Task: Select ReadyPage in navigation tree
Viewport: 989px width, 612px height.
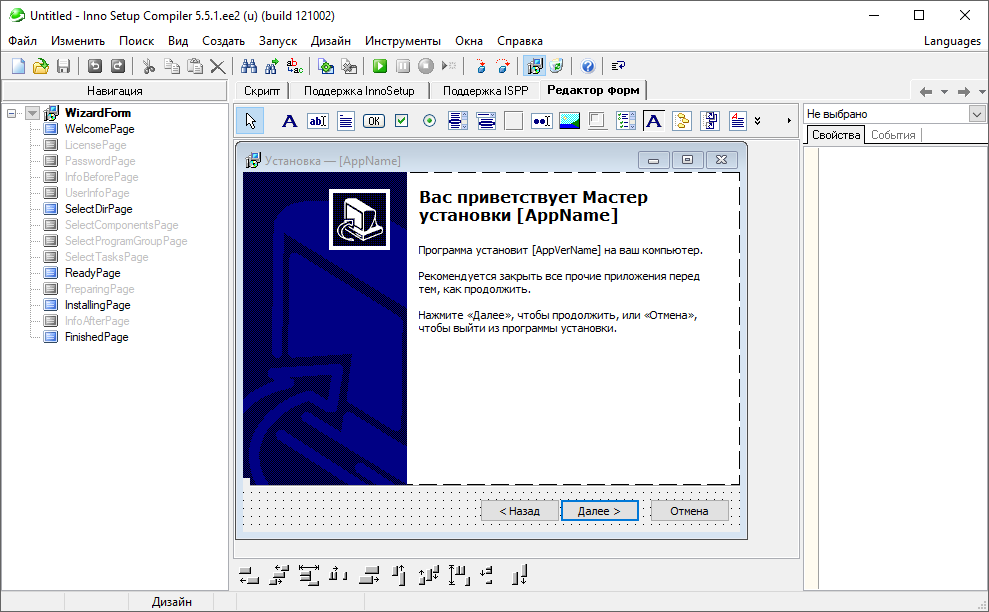Action: [x=93, y=273]
